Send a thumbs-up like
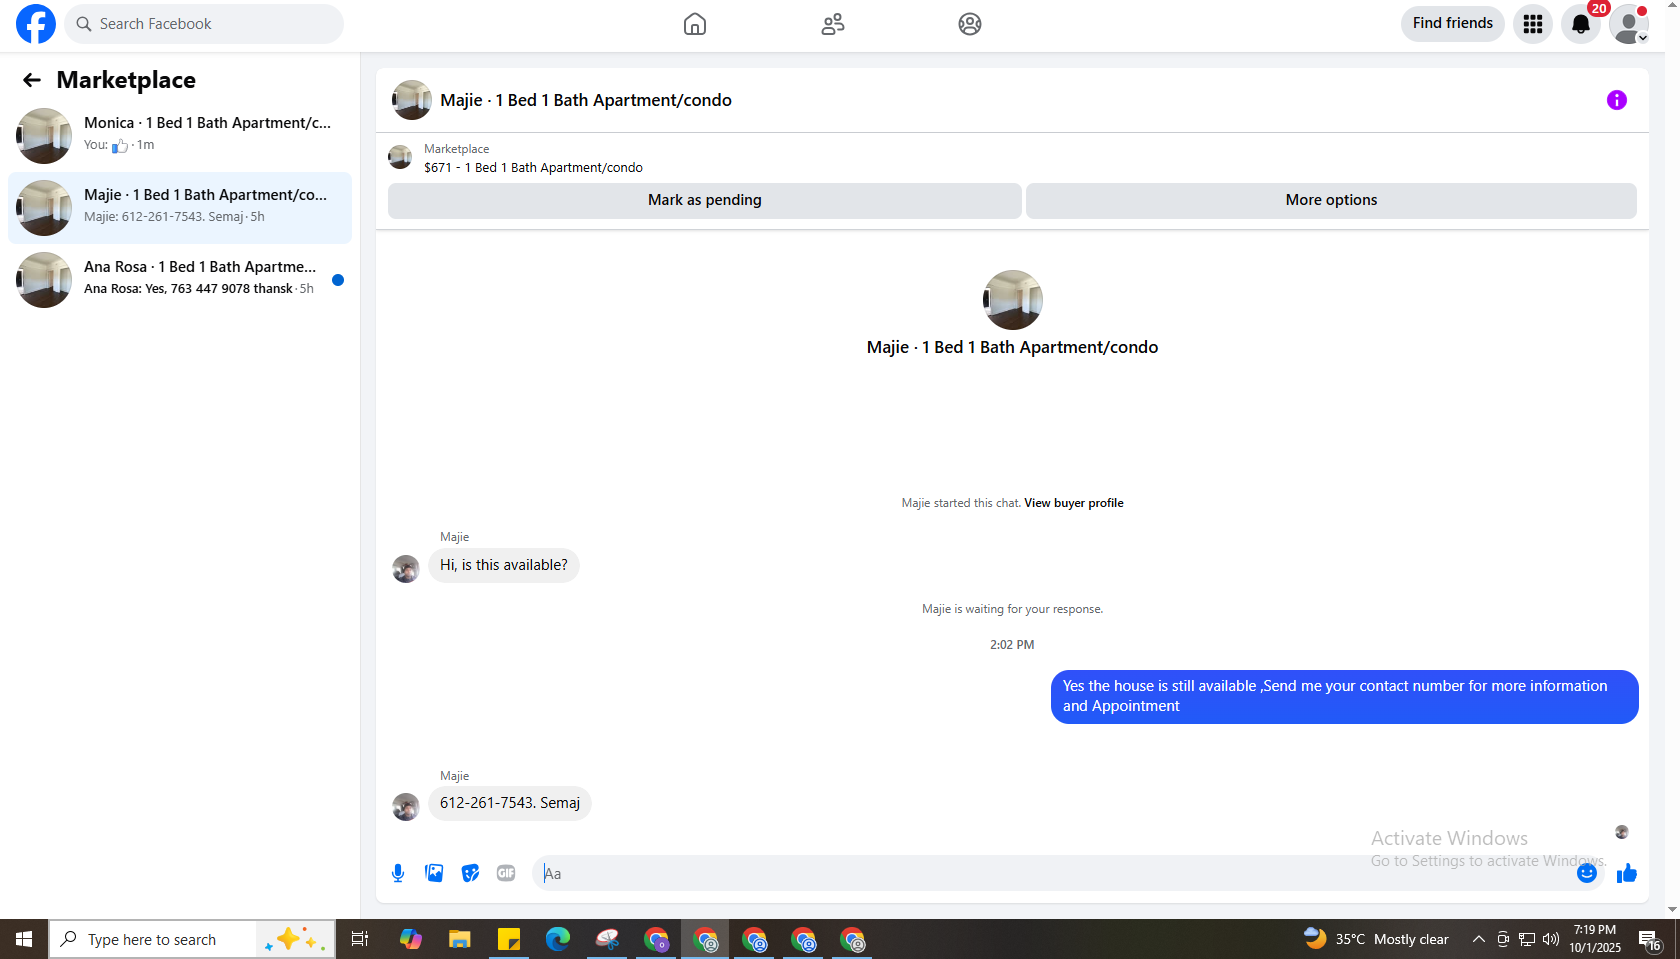Viewport: 1680px width, 959px height. coord(1627,873)
